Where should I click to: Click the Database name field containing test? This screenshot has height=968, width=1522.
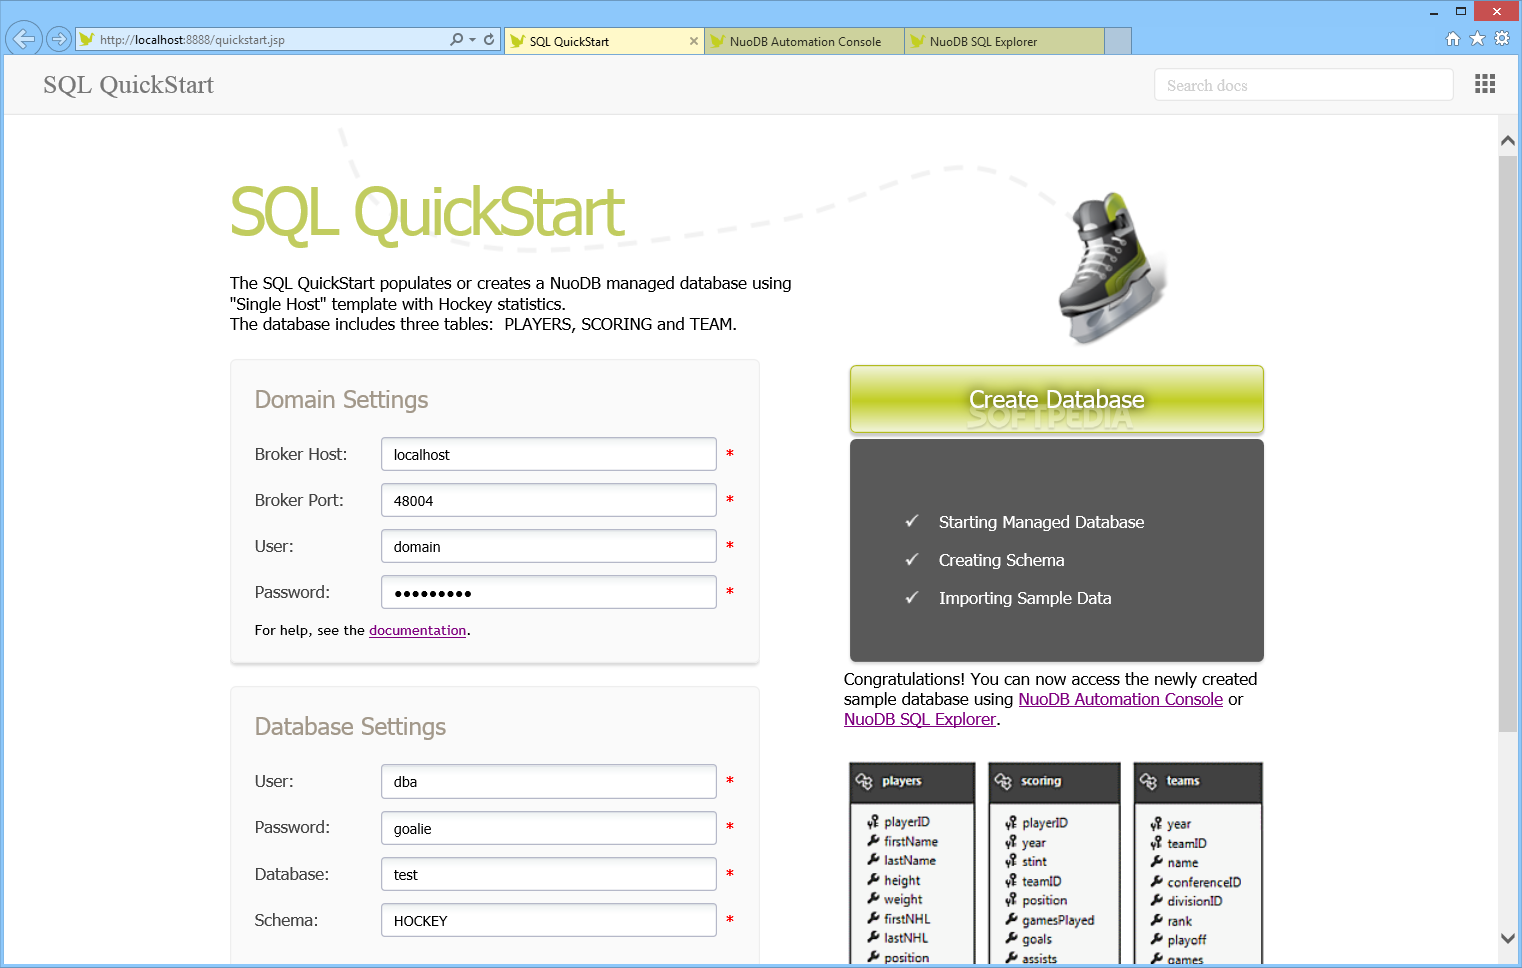[548, 874]
